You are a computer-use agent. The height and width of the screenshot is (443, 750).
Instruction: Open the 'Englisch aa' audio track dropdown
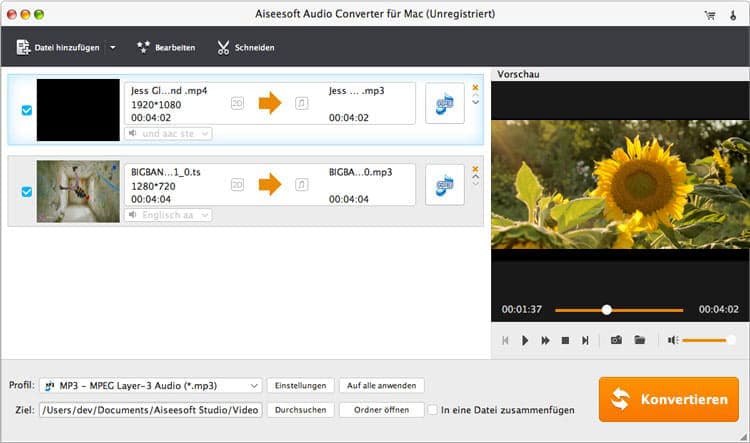pos(168,215)
